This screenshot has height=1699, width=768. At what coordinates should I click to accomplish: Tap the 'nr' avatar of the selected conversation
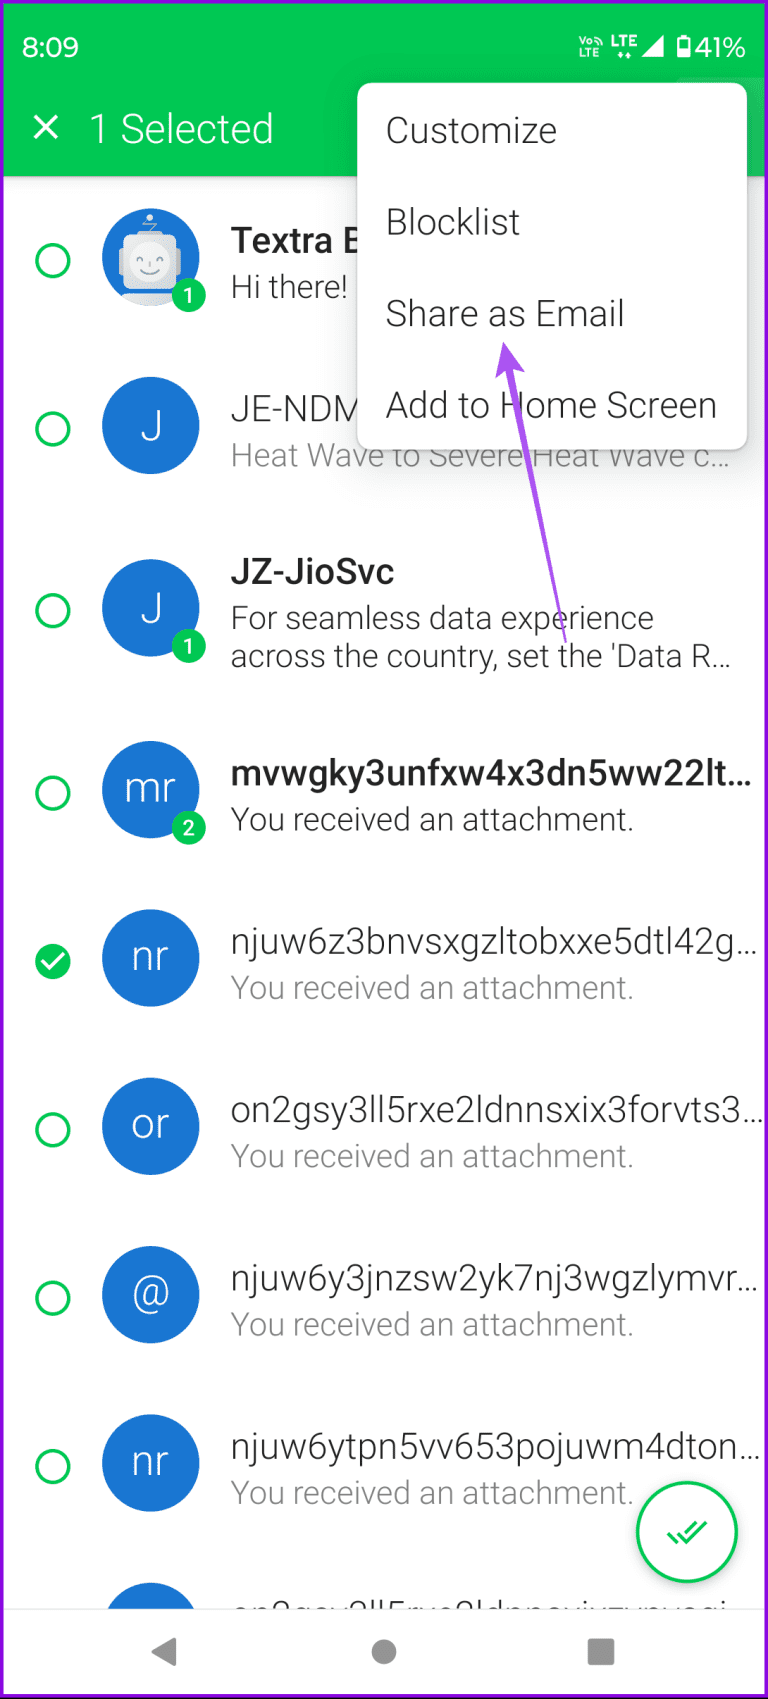tap(151, 957)
